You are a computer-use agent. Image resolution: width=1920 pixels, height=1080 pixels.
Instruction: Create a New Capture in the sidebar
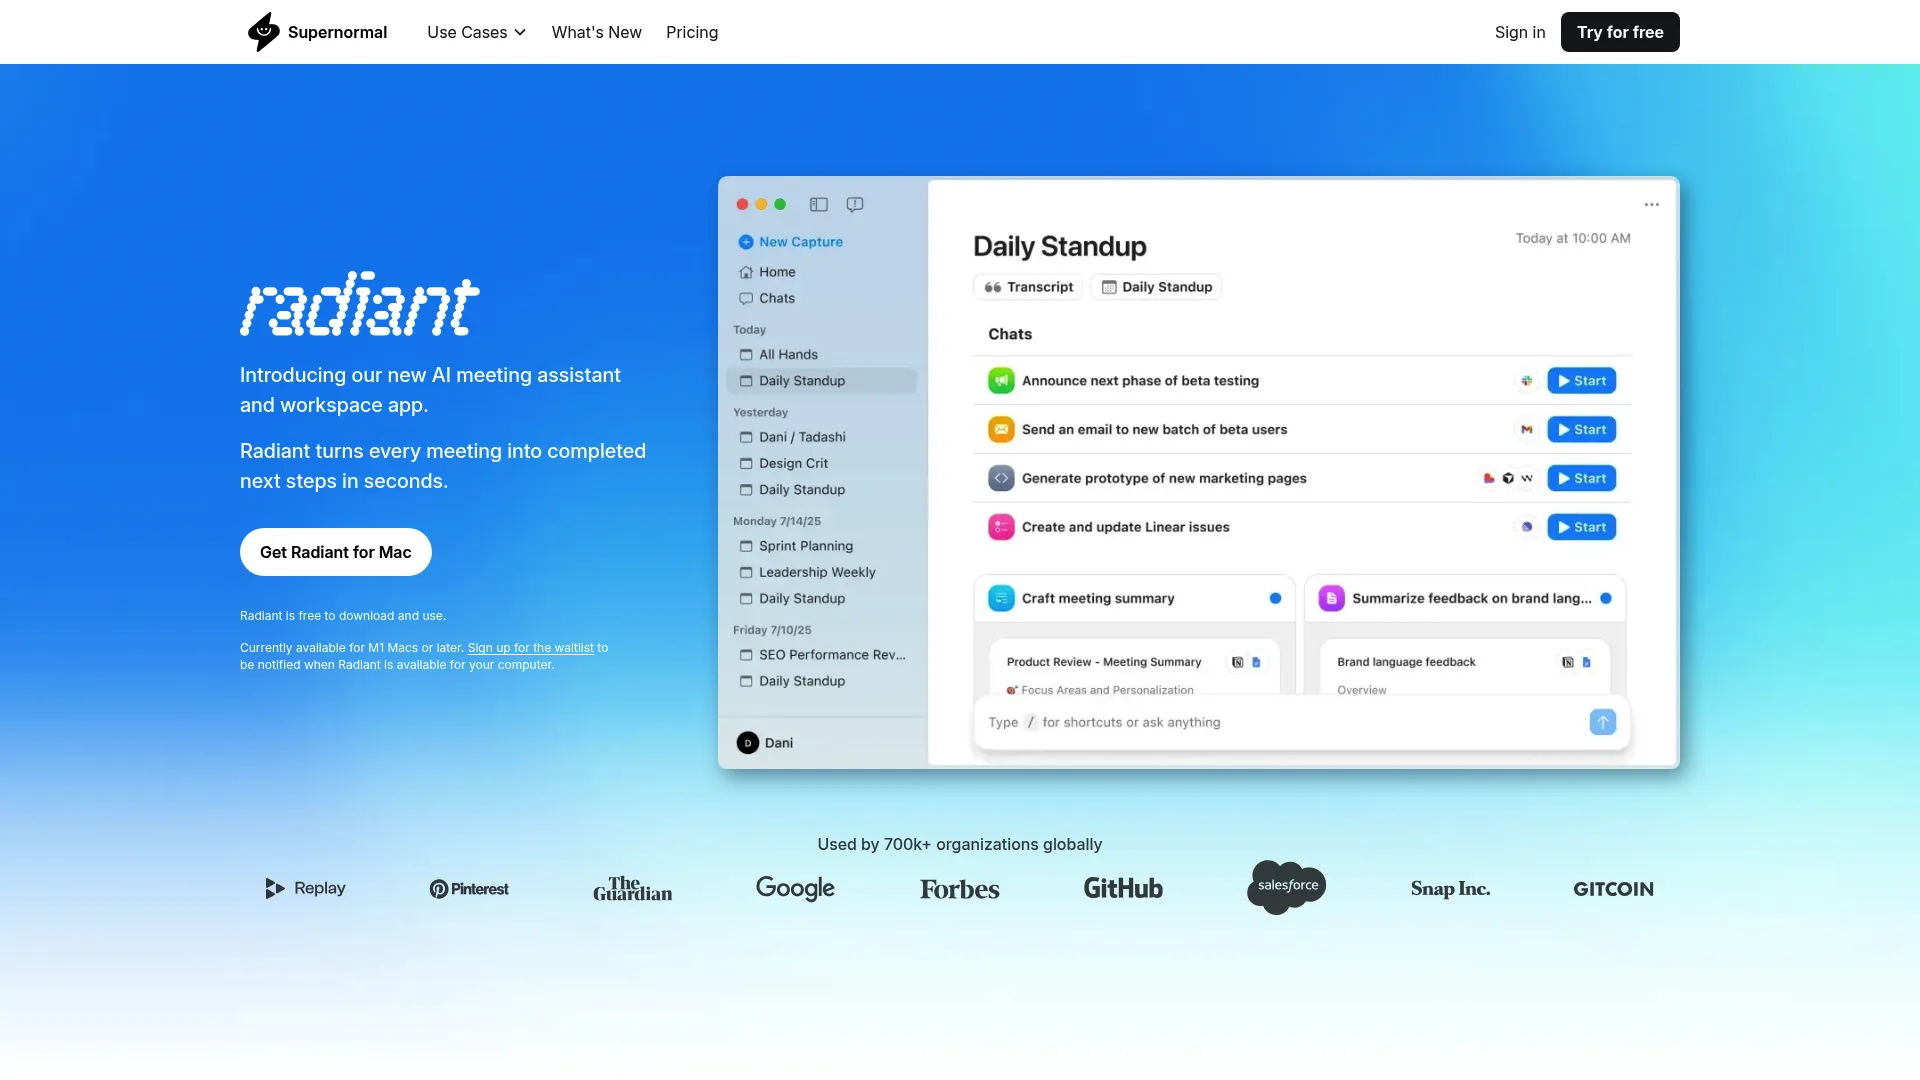(x=790, y=242)
